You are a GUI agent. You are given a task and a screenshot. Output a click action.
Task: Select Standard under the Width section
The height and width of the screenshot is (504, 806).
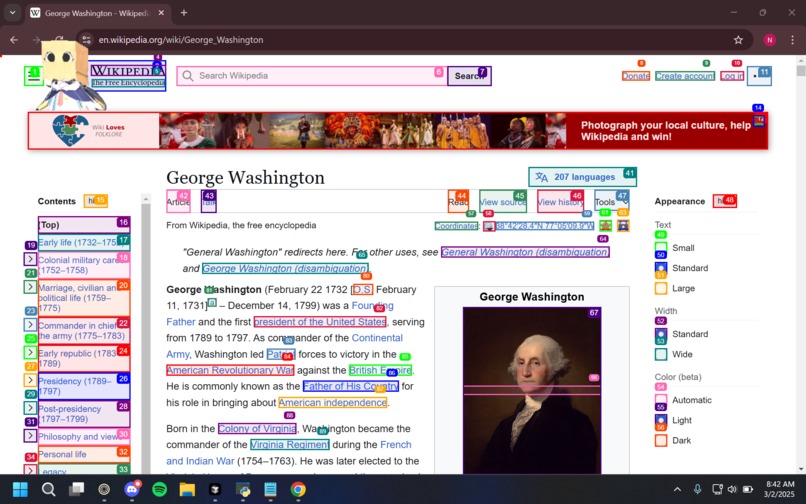pyautogui.click(x=661, y=334)
